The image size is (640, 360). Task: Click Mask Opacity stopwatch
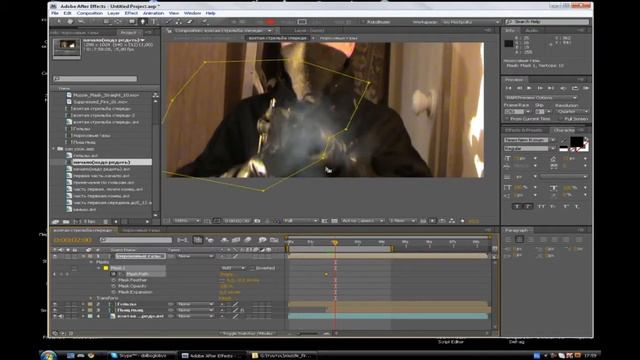(114, 287)
